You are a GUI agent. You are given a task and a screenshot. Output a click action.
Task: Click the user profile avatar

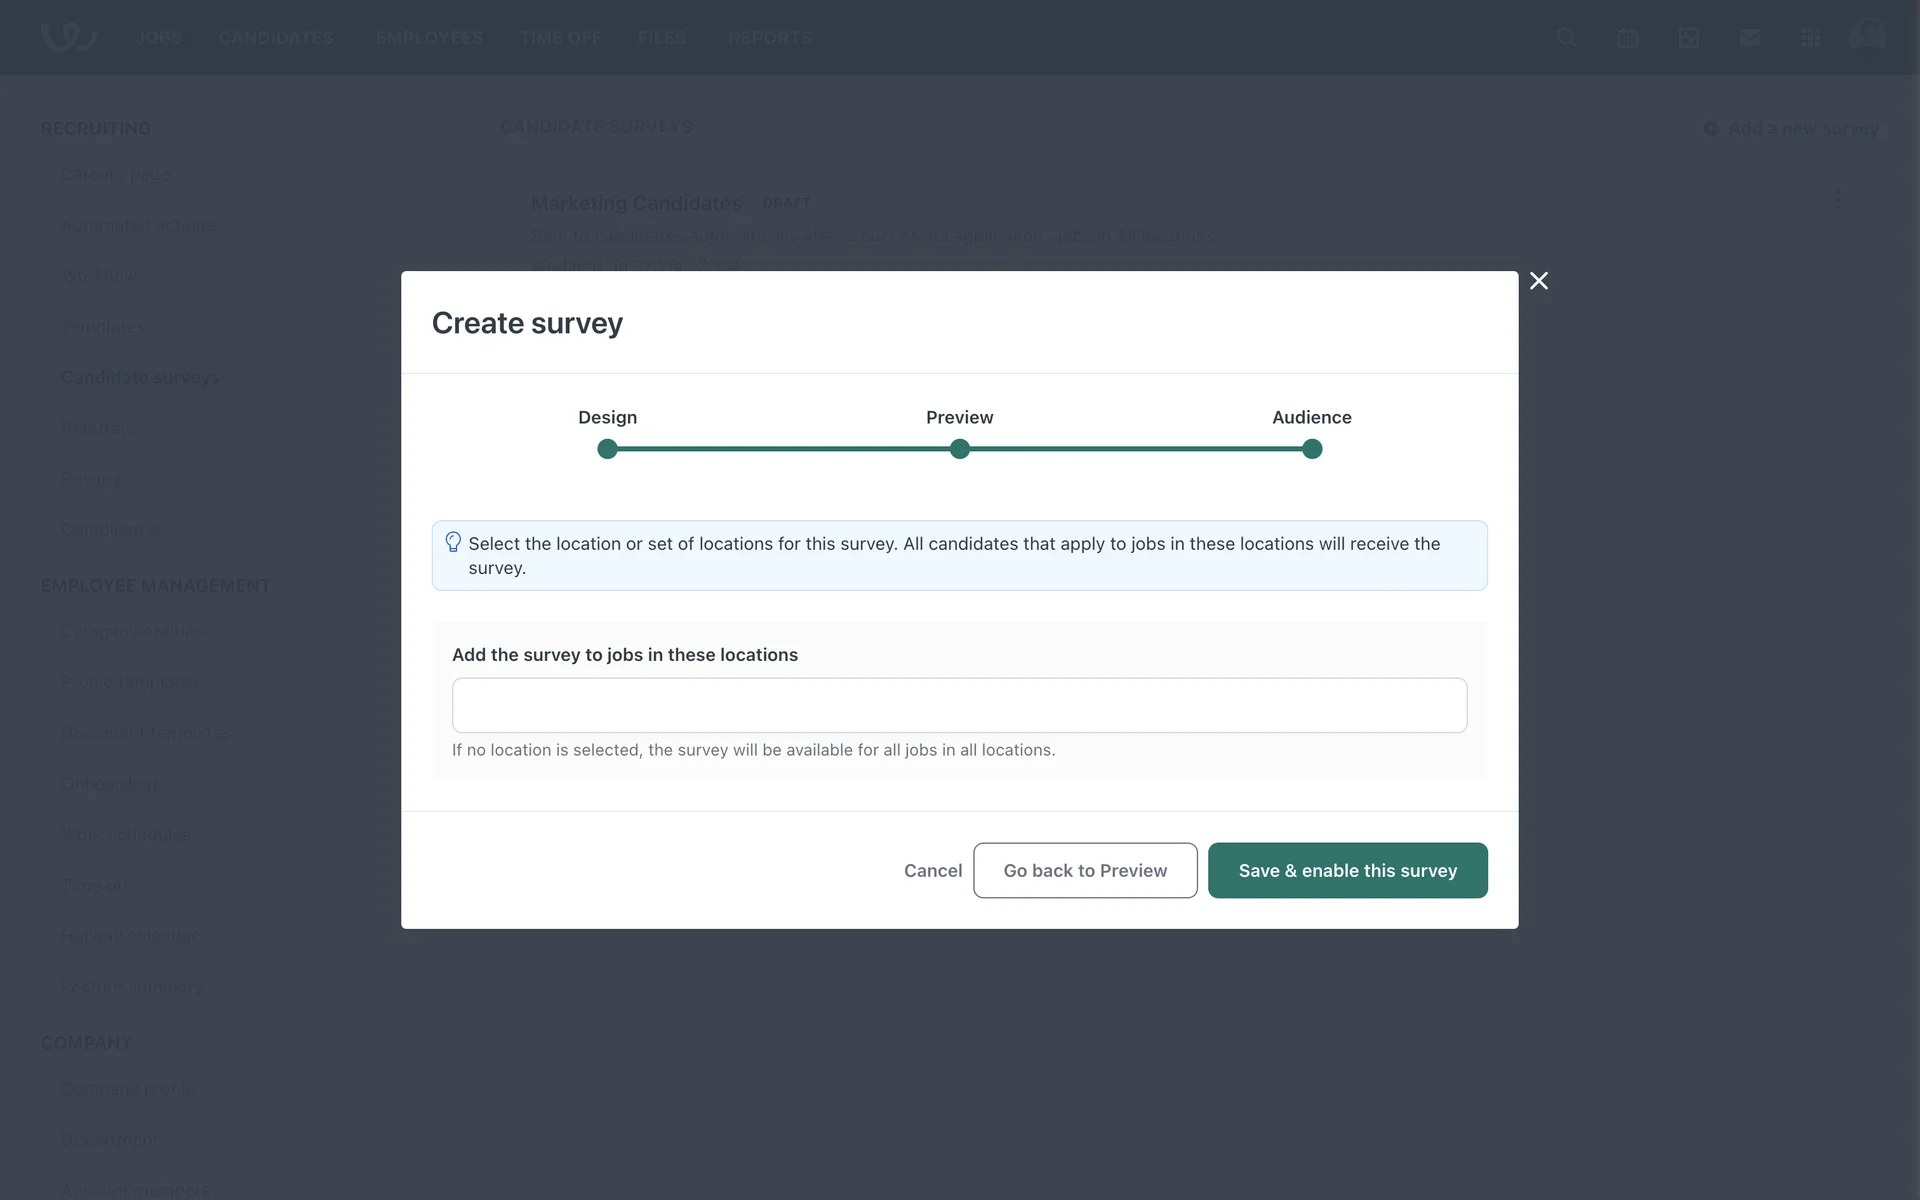[1867, 36]
